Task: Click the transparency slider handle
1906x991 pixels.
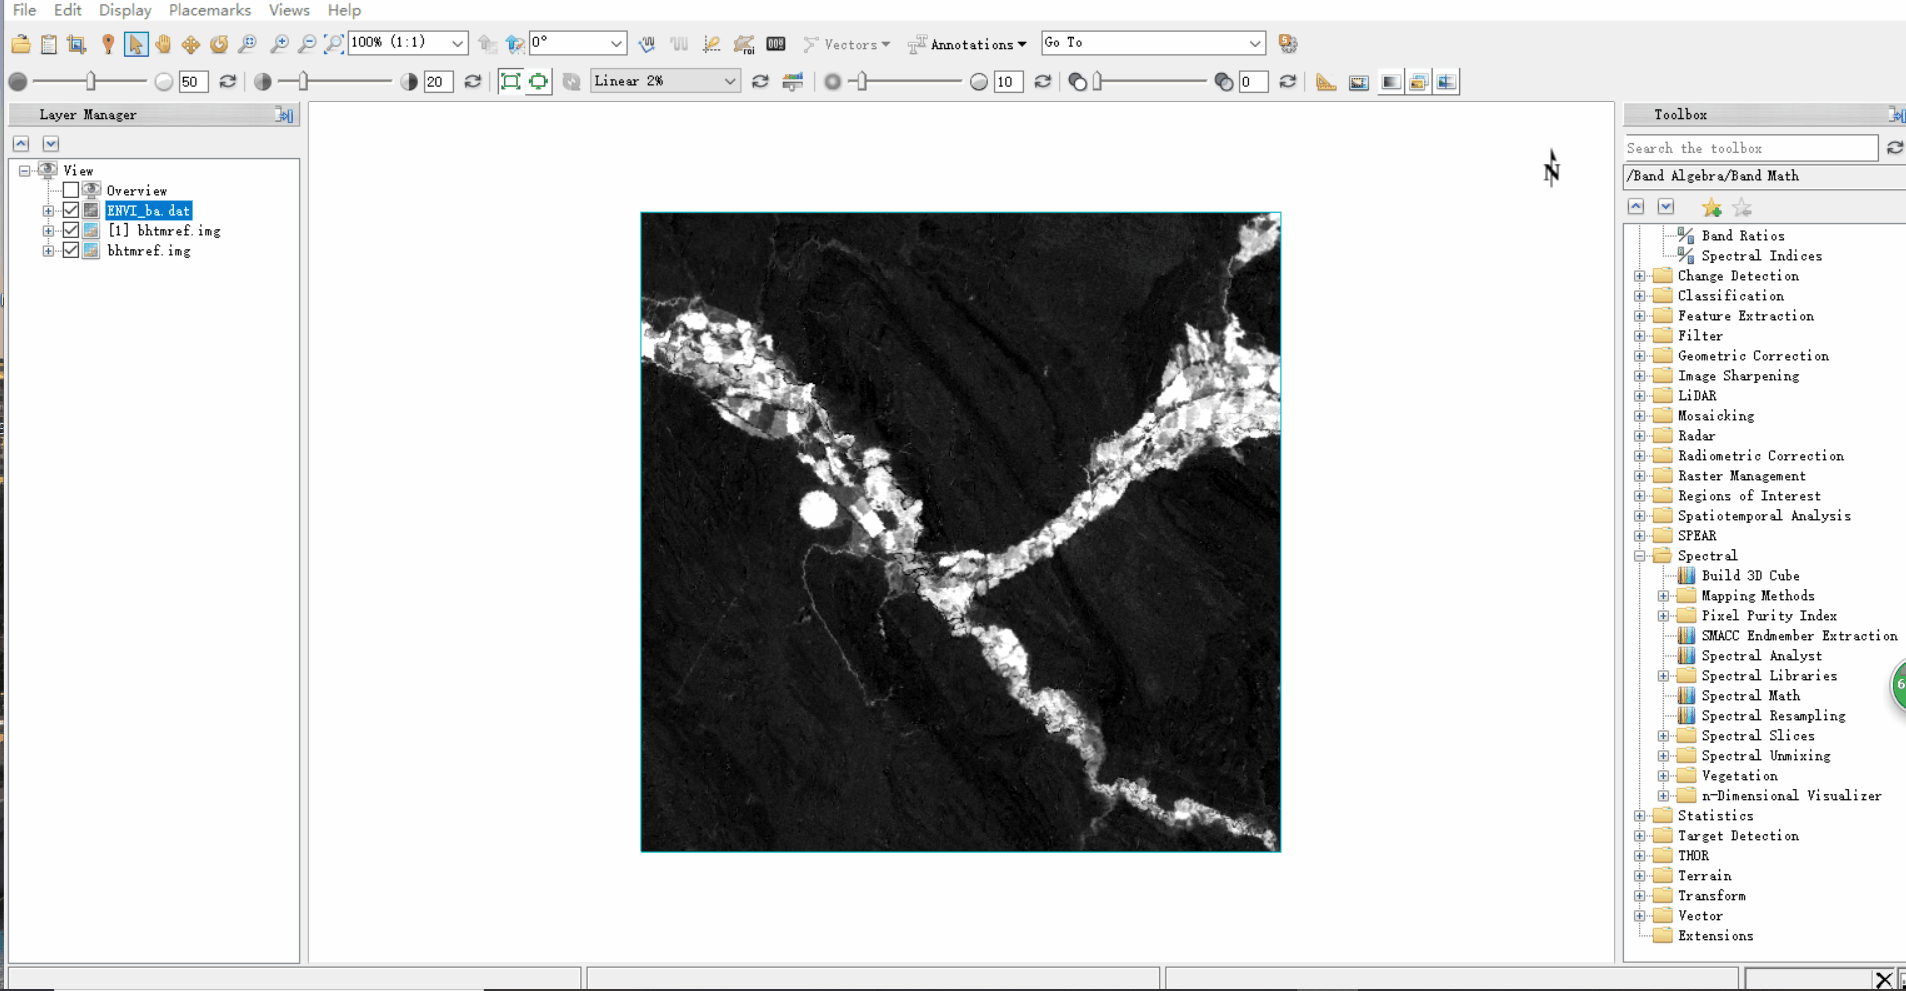Action: pos(1097,82)
